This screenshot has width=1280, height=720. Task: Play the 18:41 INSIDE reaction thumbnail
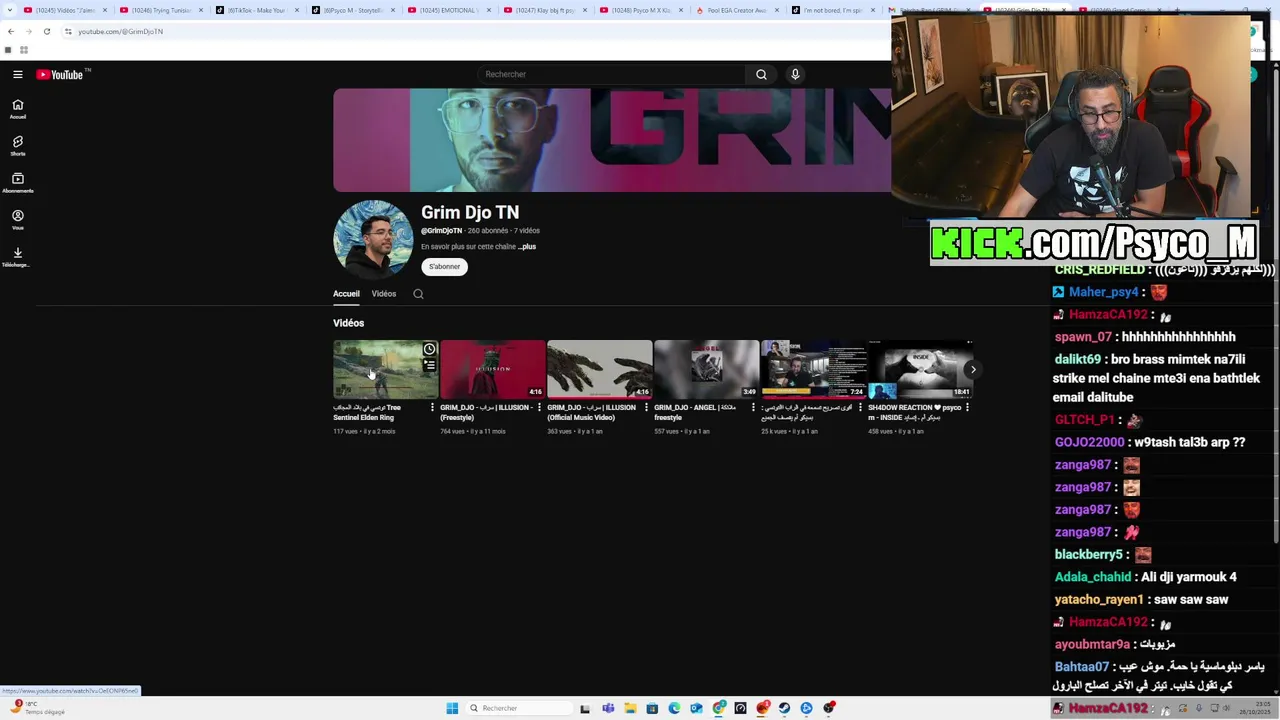[921, 369]
